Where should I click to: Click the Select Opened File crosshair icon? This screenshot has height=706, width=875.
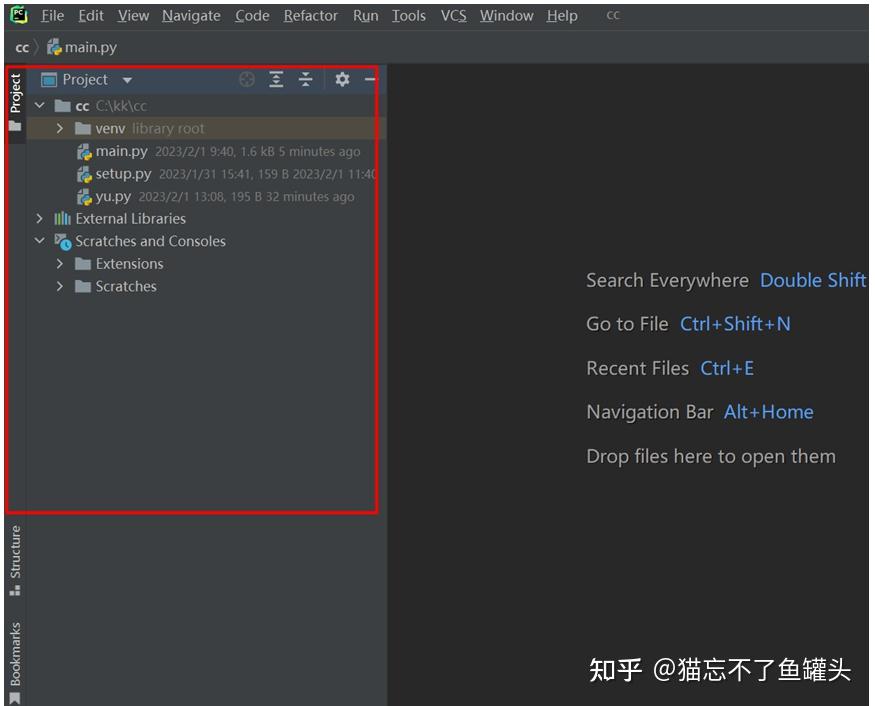(x=247, y=79)
